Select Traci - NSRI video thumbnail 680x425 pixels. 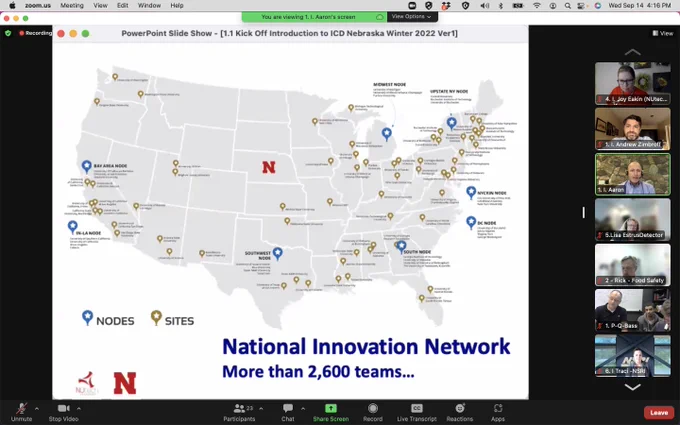pyautogui.click(x=632, y=355)
